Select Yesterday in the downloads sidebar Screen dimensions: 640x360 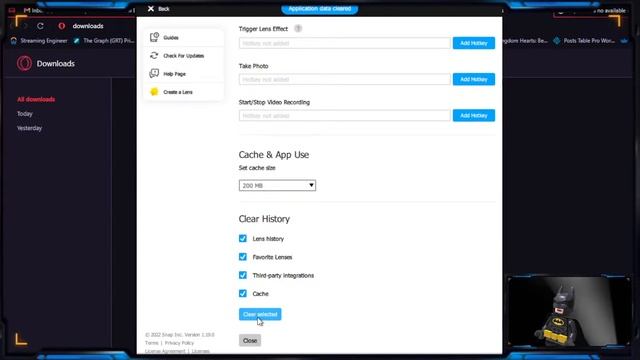29,128
